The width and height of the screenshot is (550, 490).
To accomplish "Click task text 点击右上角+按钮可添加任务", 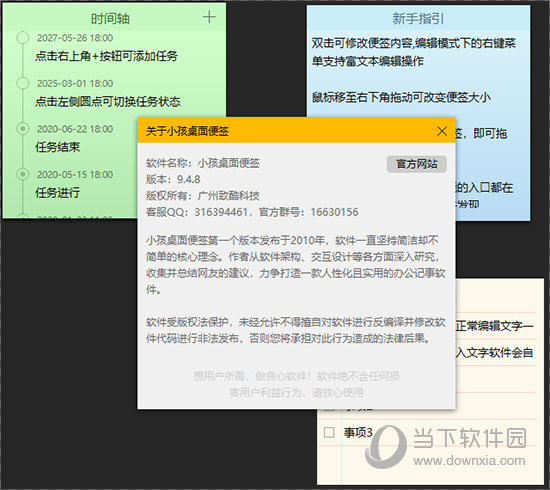I will click(106, 56).
